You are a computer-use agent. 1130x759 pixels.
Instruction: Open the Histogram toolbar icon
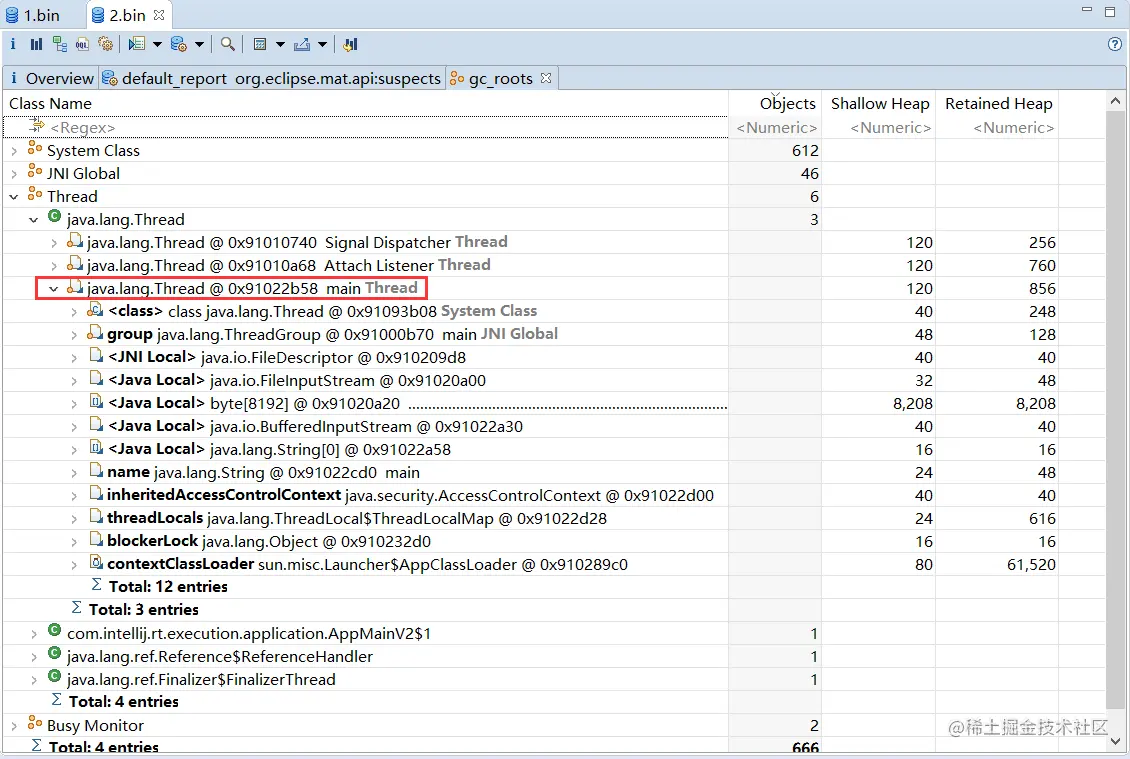click(36, 44)
